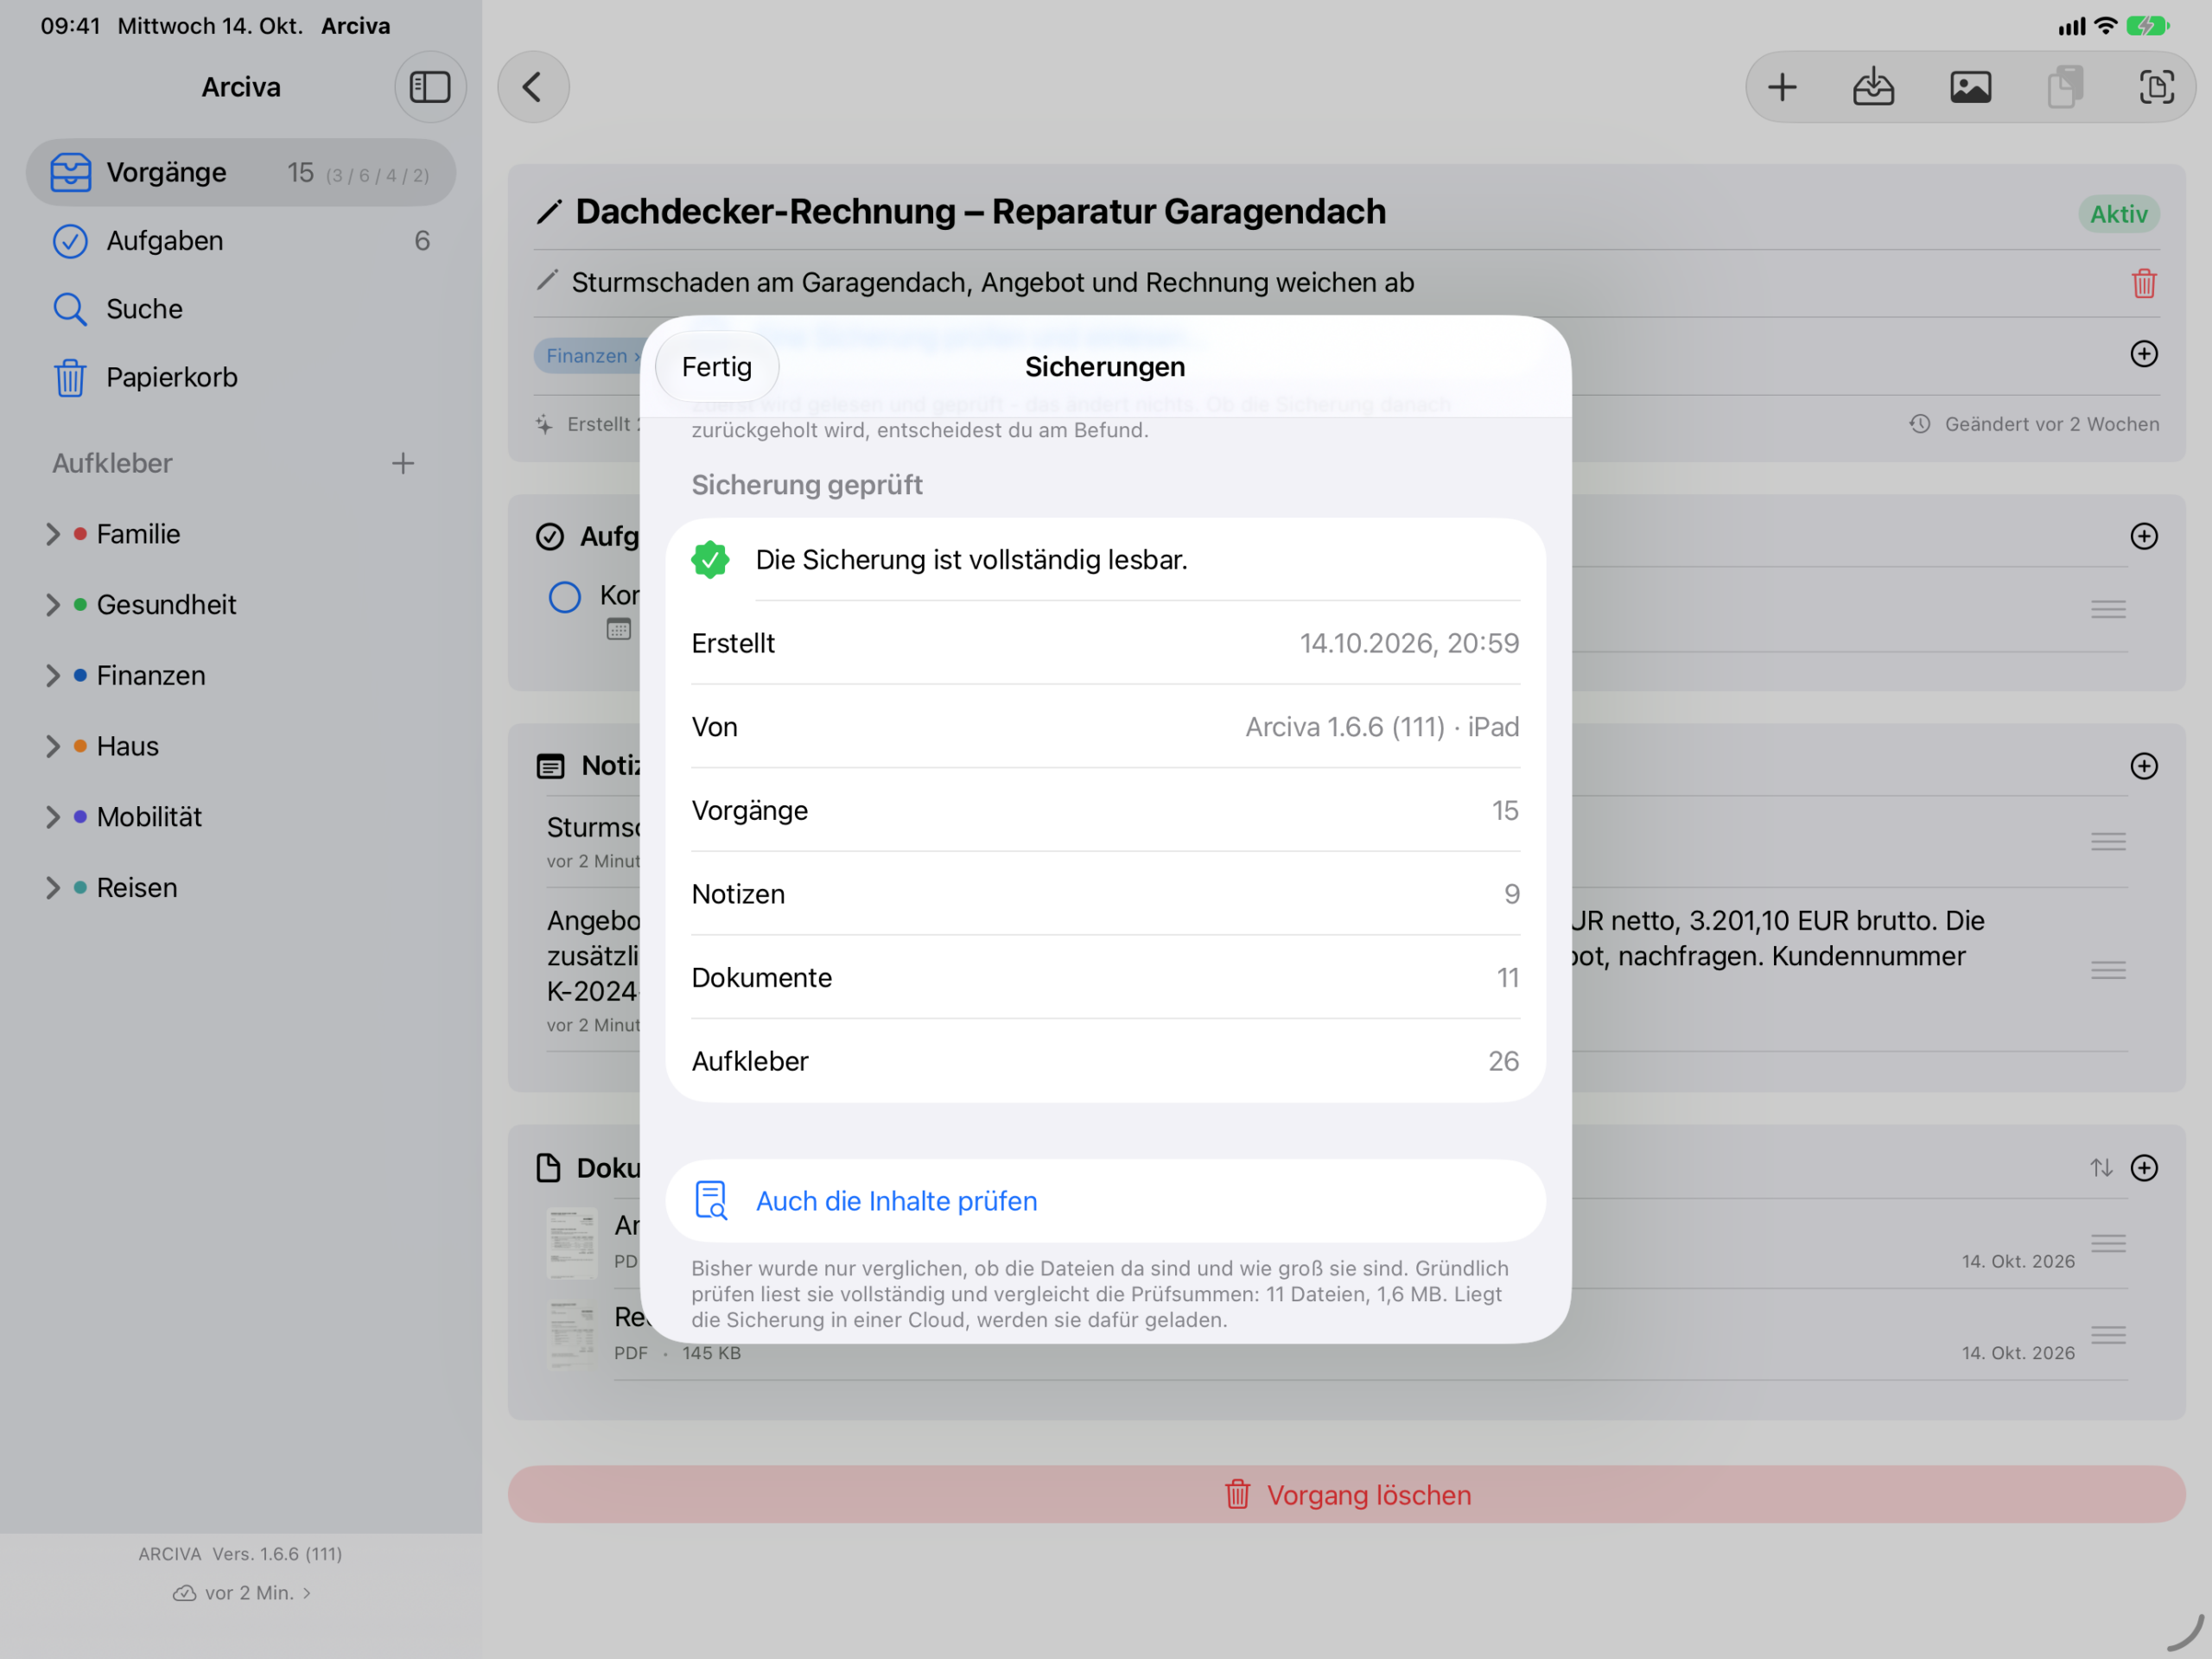The height and width of the screenshot is (1659, 2212).
Task: Add a task in the Aufgaben section
Action: pos(2143,536)
